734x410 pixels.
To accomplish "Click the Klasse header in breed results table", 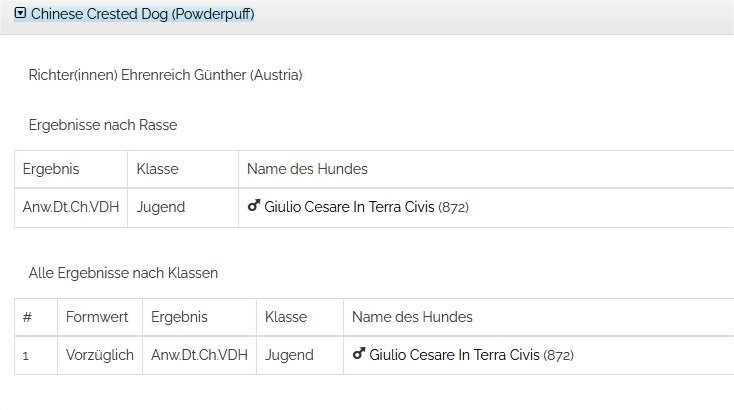I will [157, 169].
